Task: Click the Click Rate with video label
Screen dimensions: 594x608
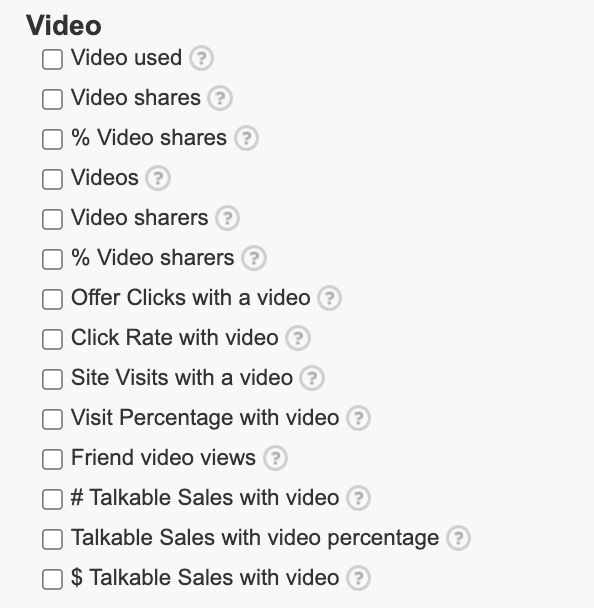Action: [174, 337]
